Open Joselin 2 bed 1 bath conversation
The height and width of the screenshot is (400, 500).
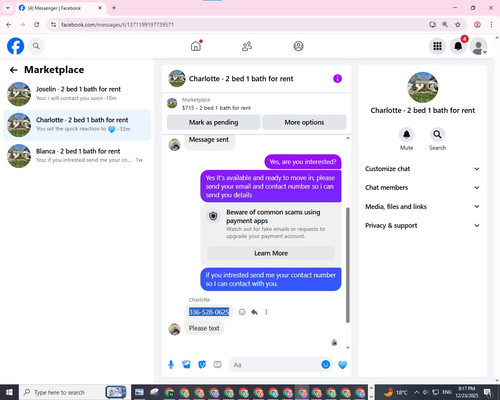tap(77, 94)
